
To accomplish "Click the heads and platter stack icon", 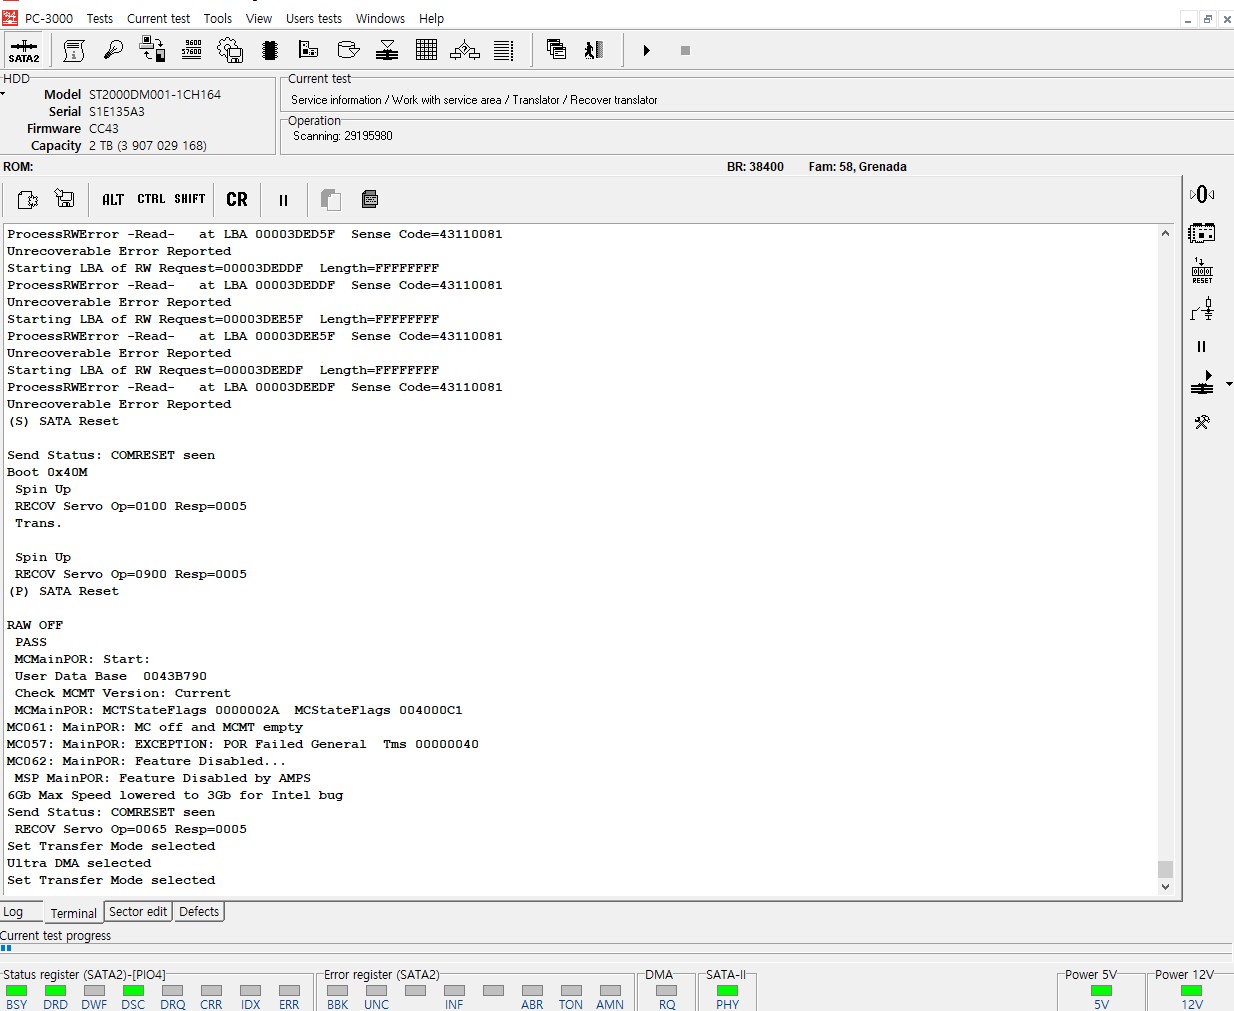I will 387,50.
